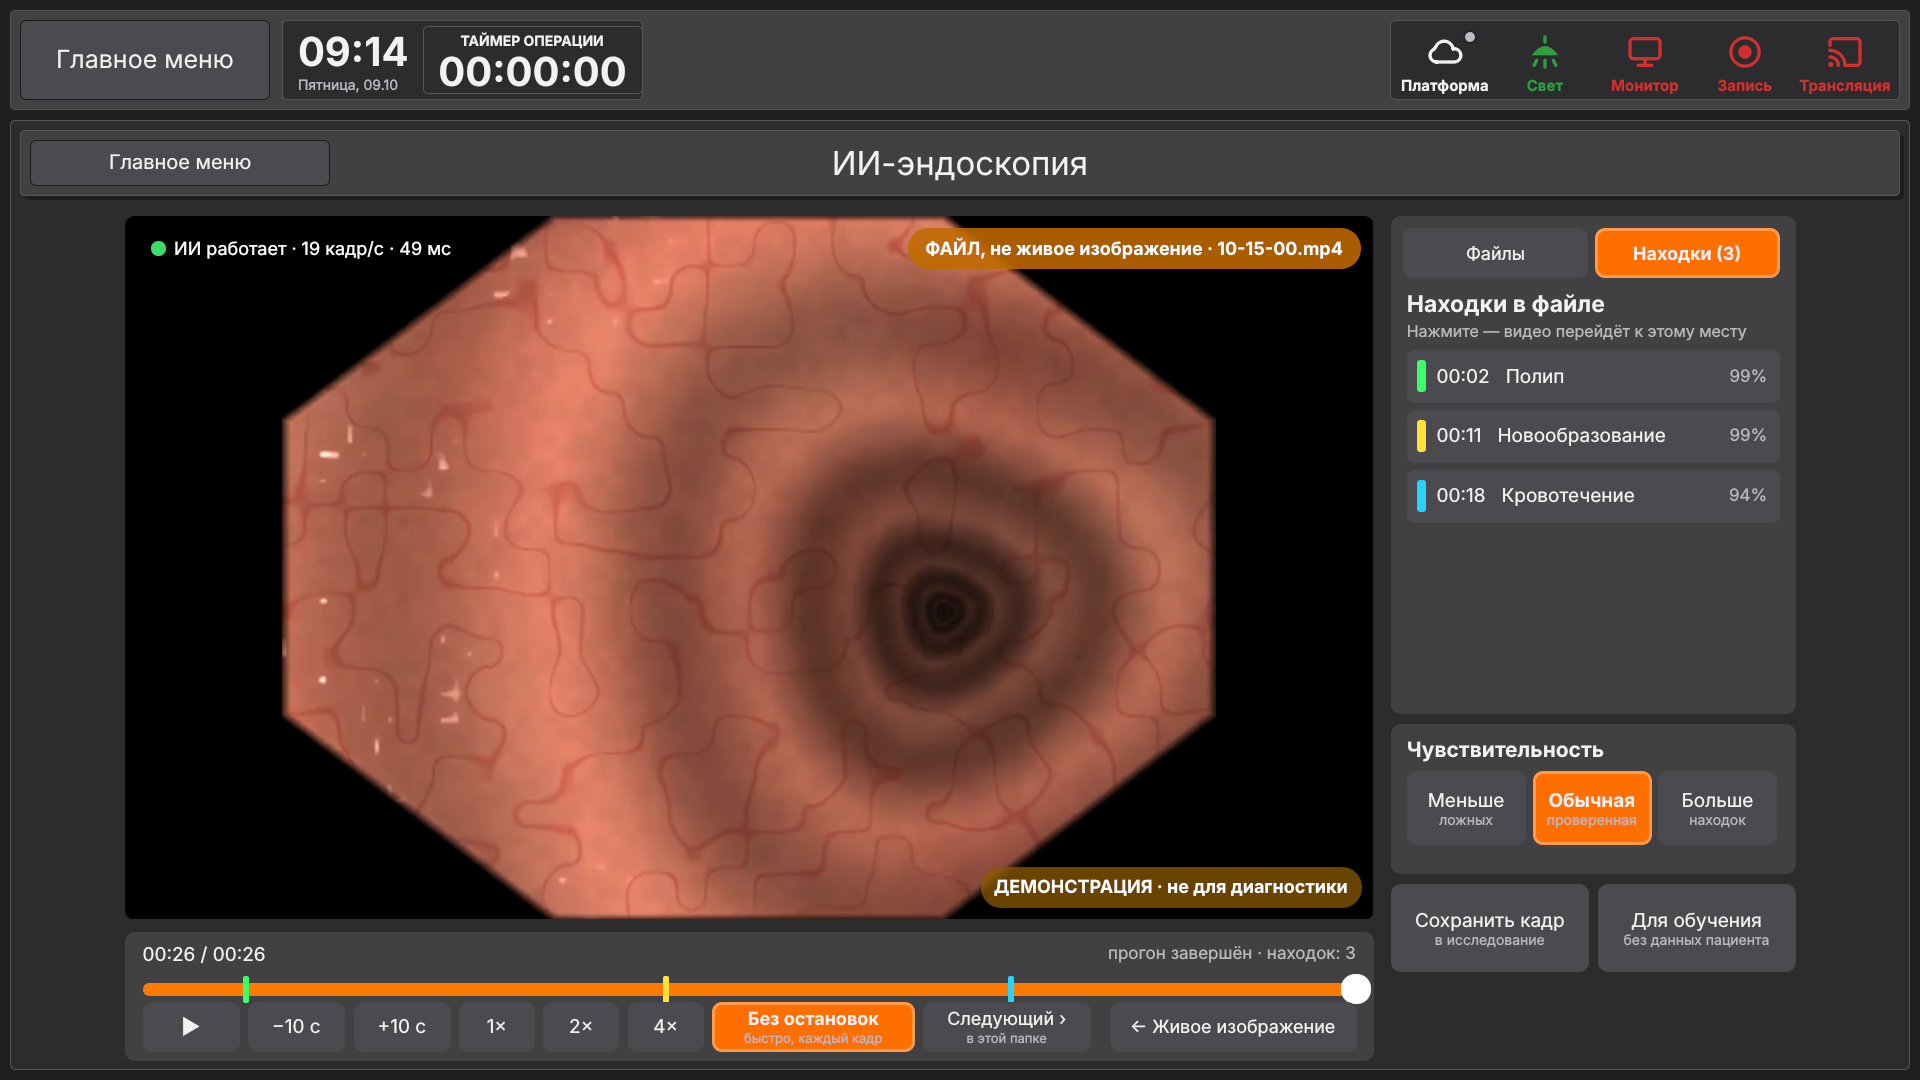
Task: Click the blue timeline marker
Action: point(1011,989)
